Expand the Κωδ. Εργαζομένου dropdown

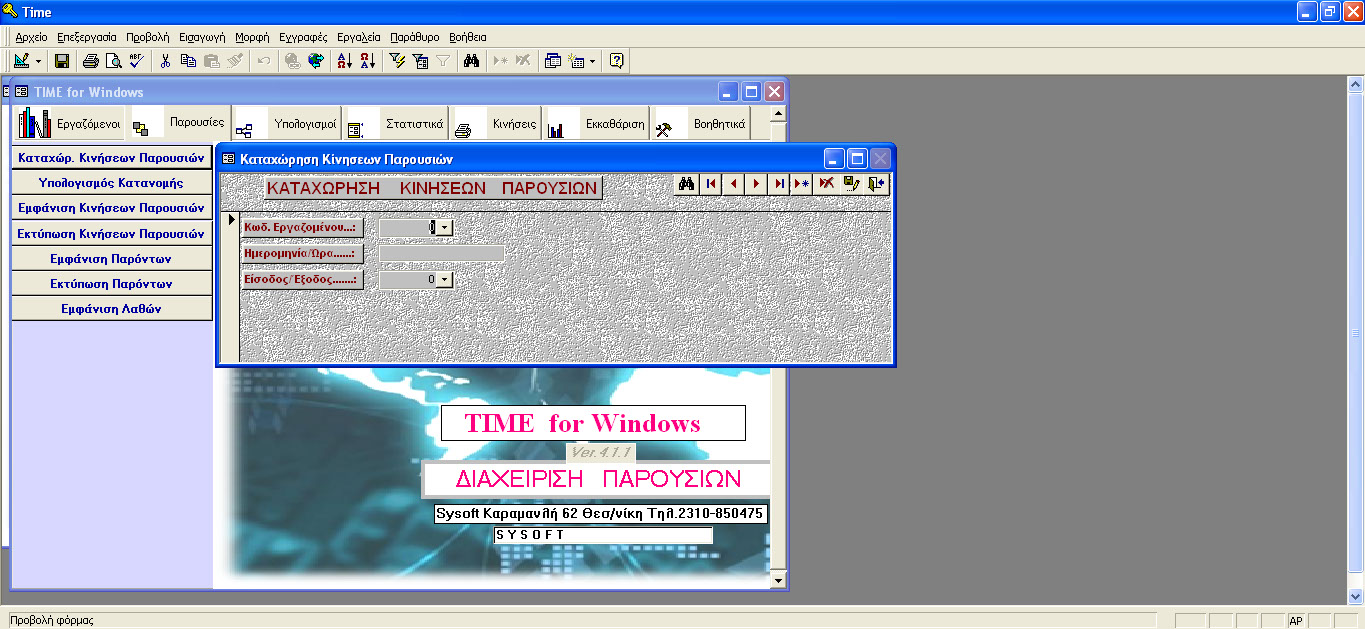(445, 228)
